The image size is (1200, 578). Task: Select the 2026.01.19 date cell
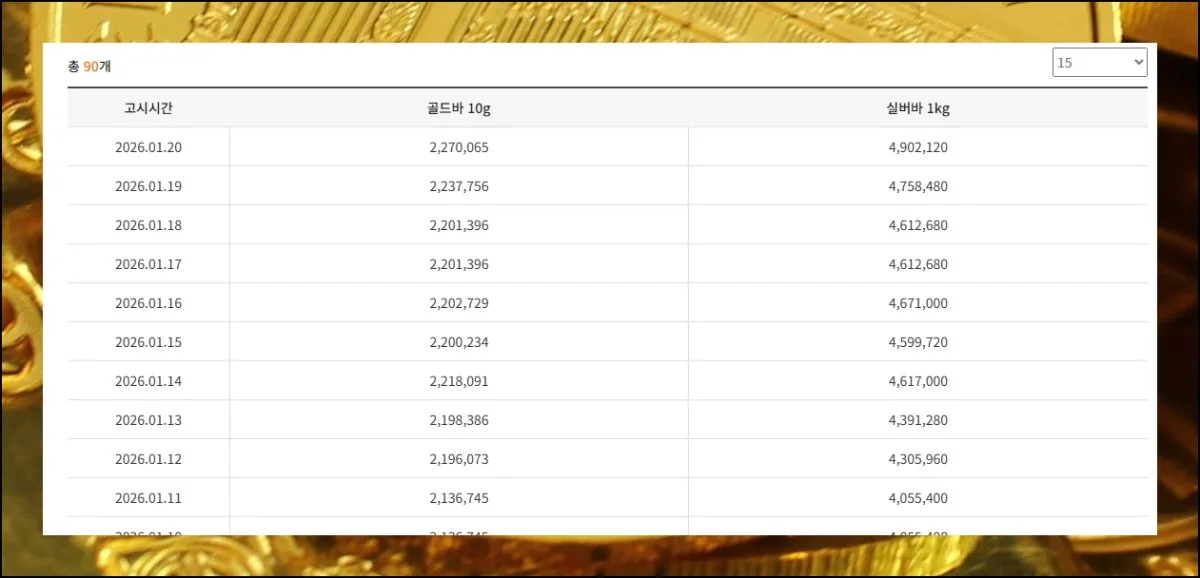click(x=148, y=186)
